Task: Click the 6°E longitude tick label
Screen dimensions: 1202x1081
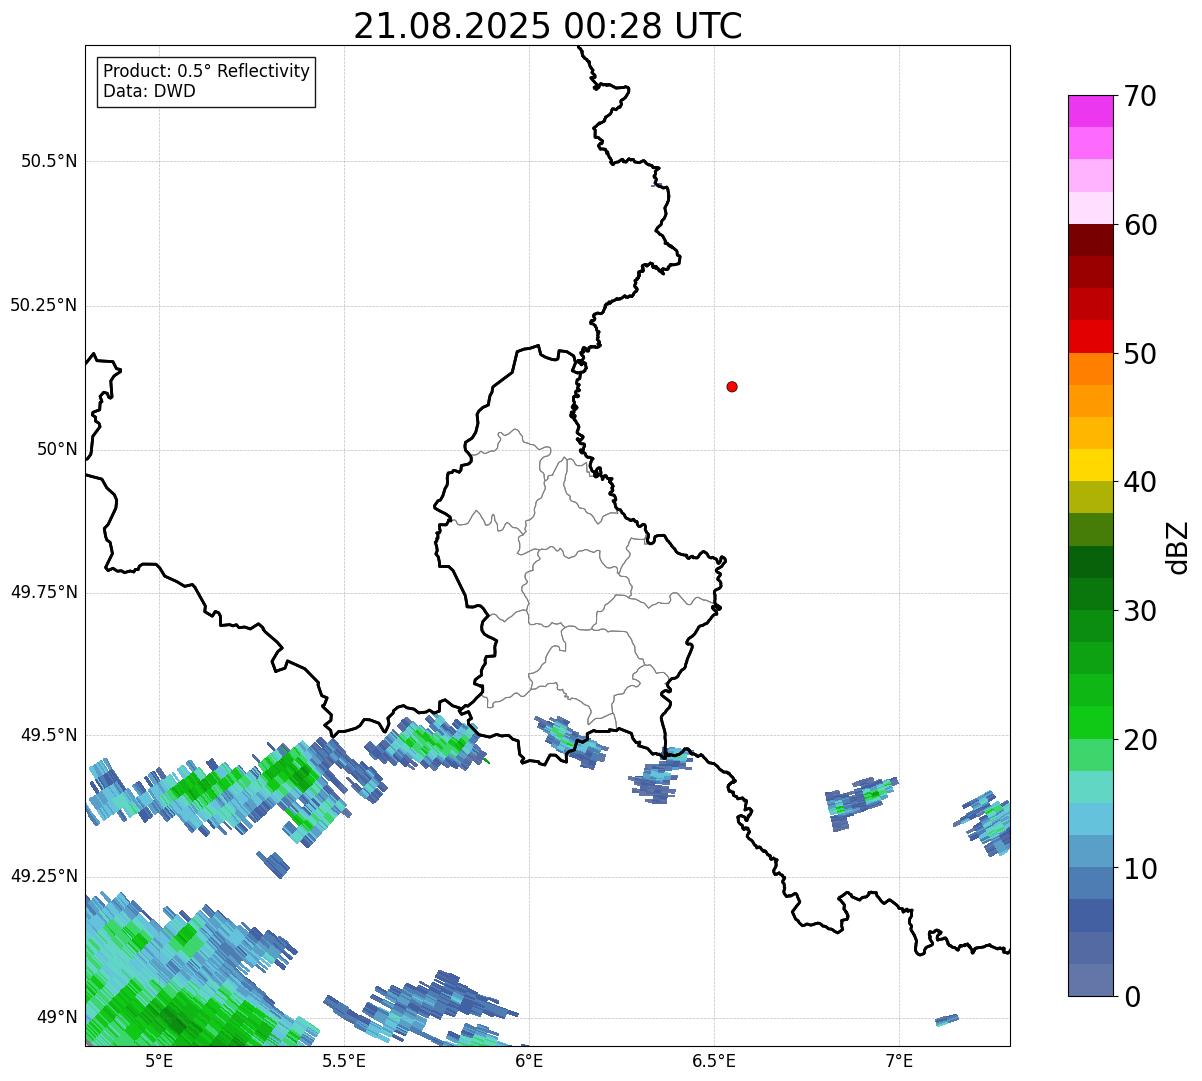Action: point(529,1061)
